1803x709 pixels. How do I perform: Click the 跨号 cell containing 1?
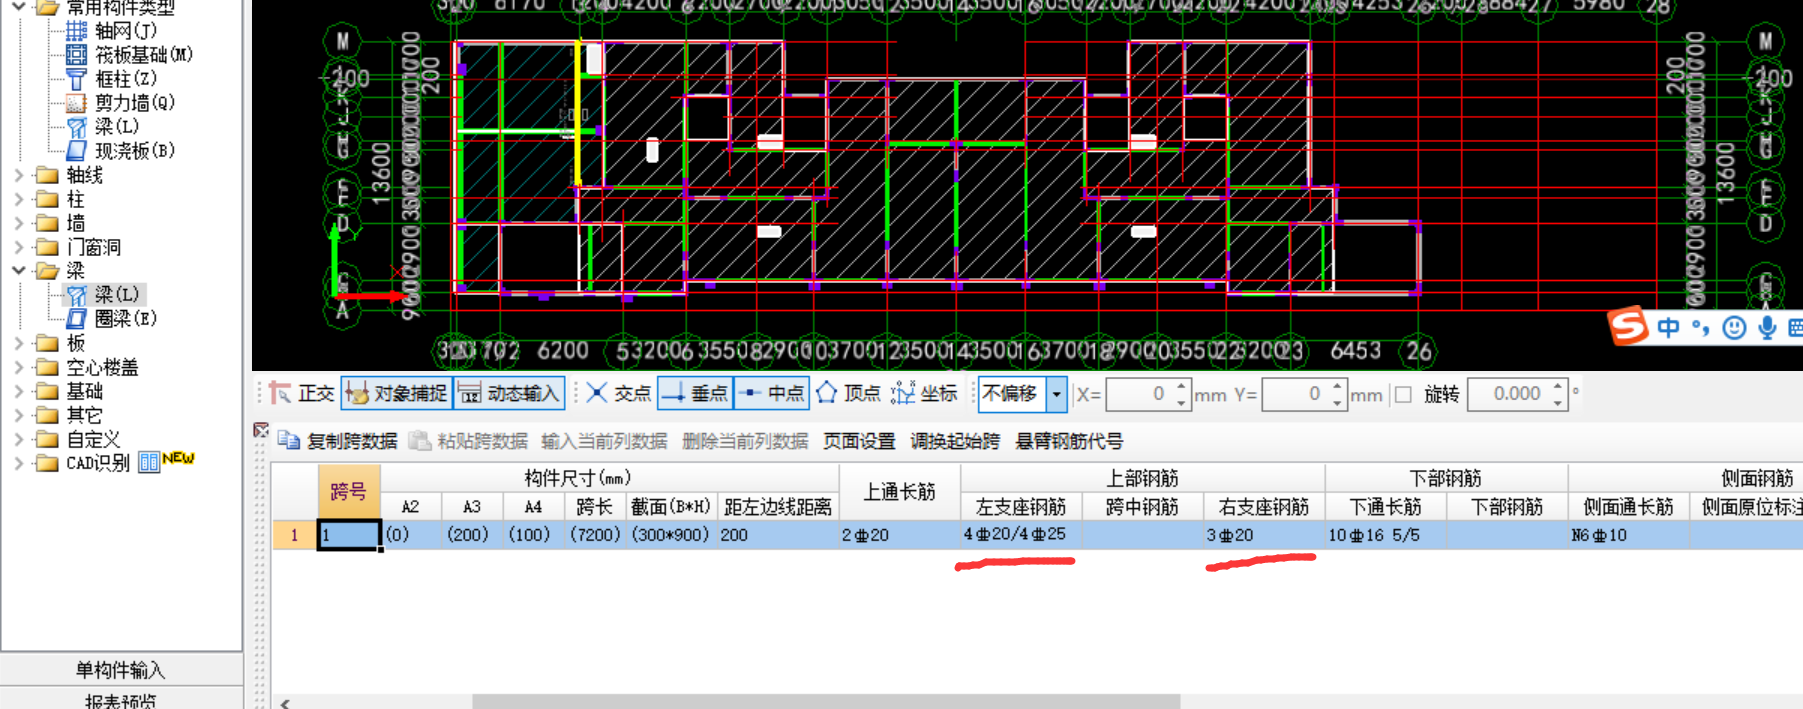pos(349,535)
